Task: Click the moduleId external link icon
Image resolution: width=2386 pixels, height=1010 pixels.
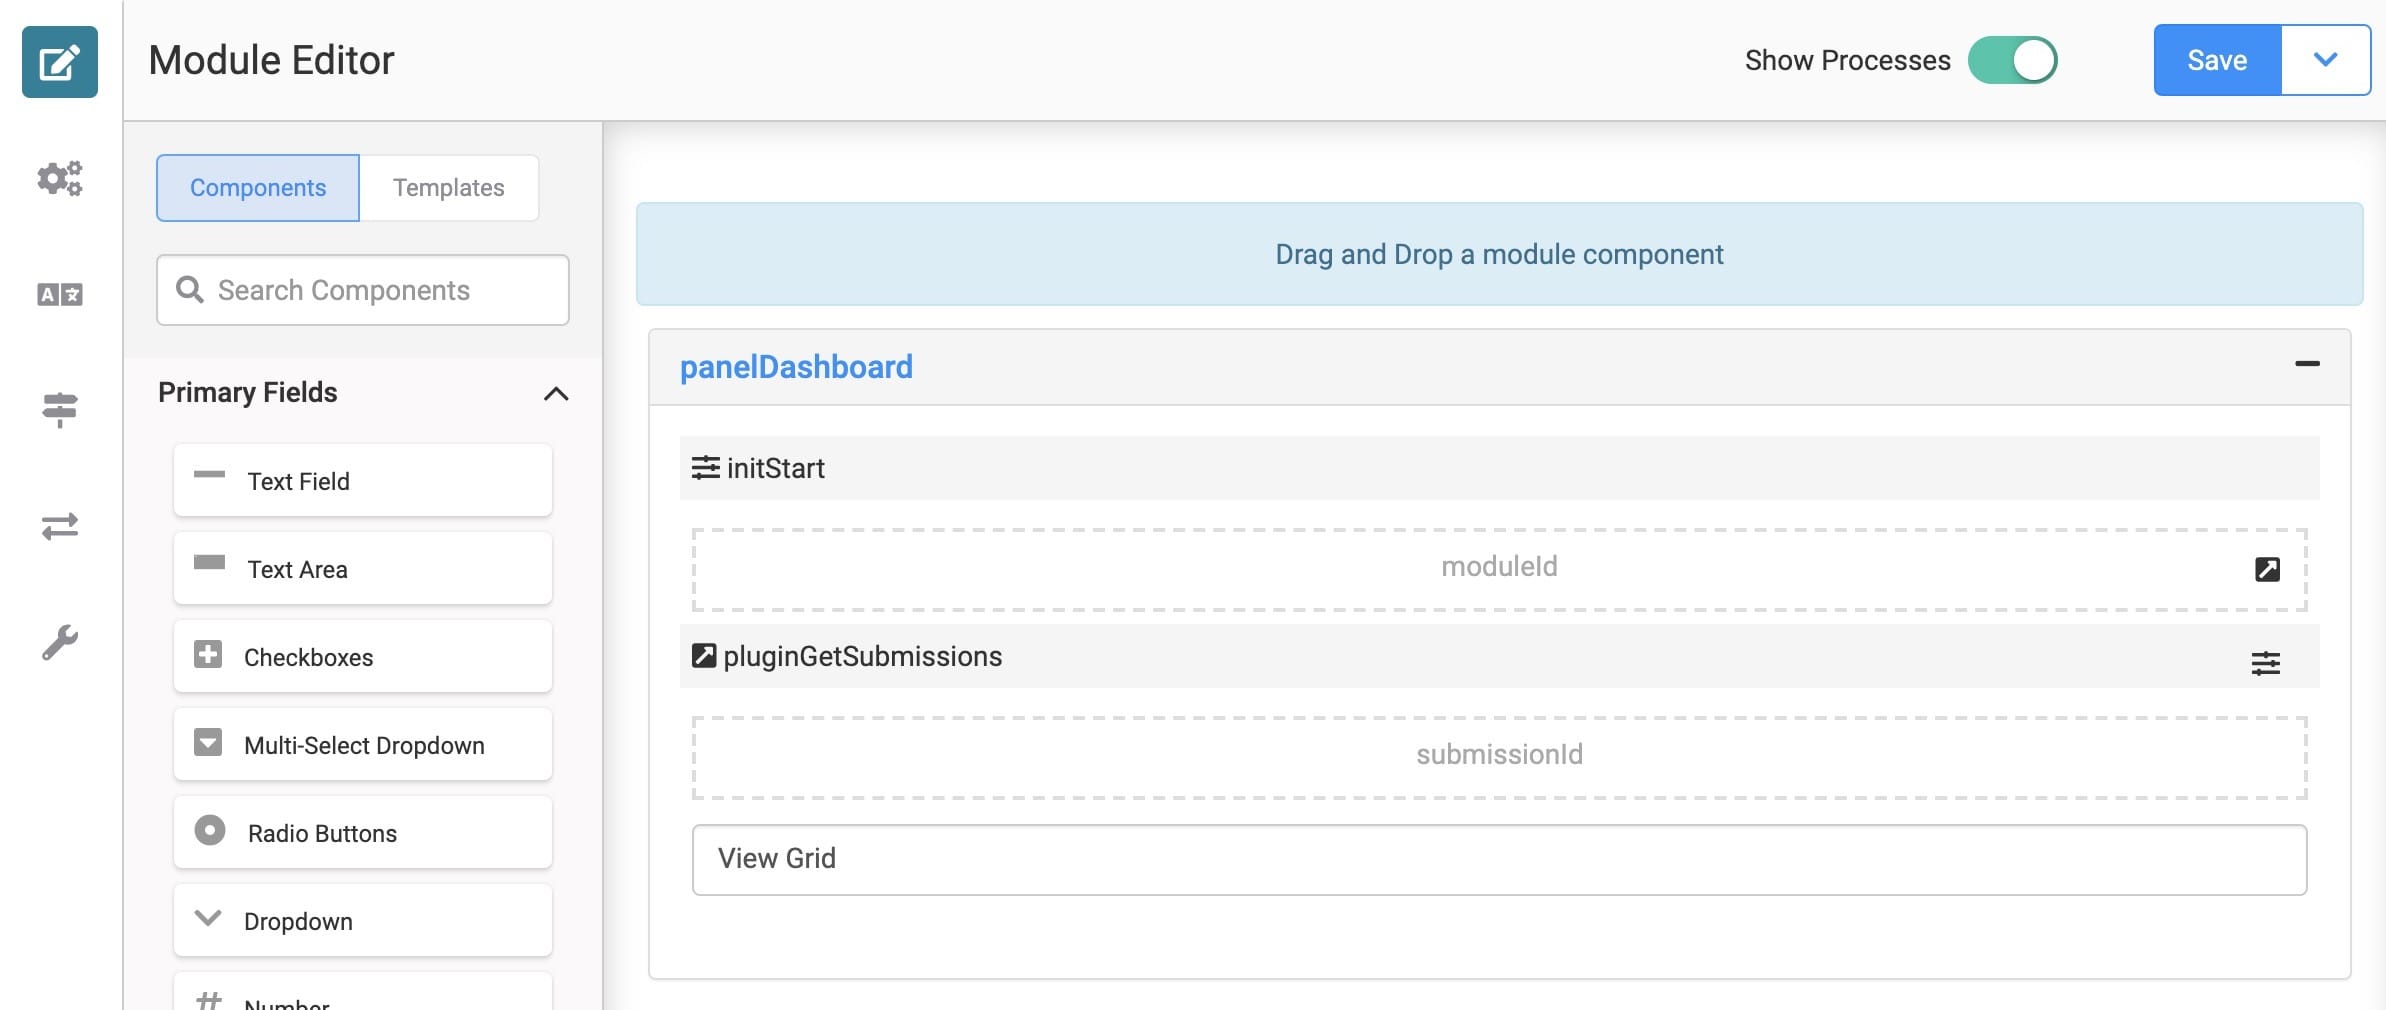Action: click(x=2267, y=569)
